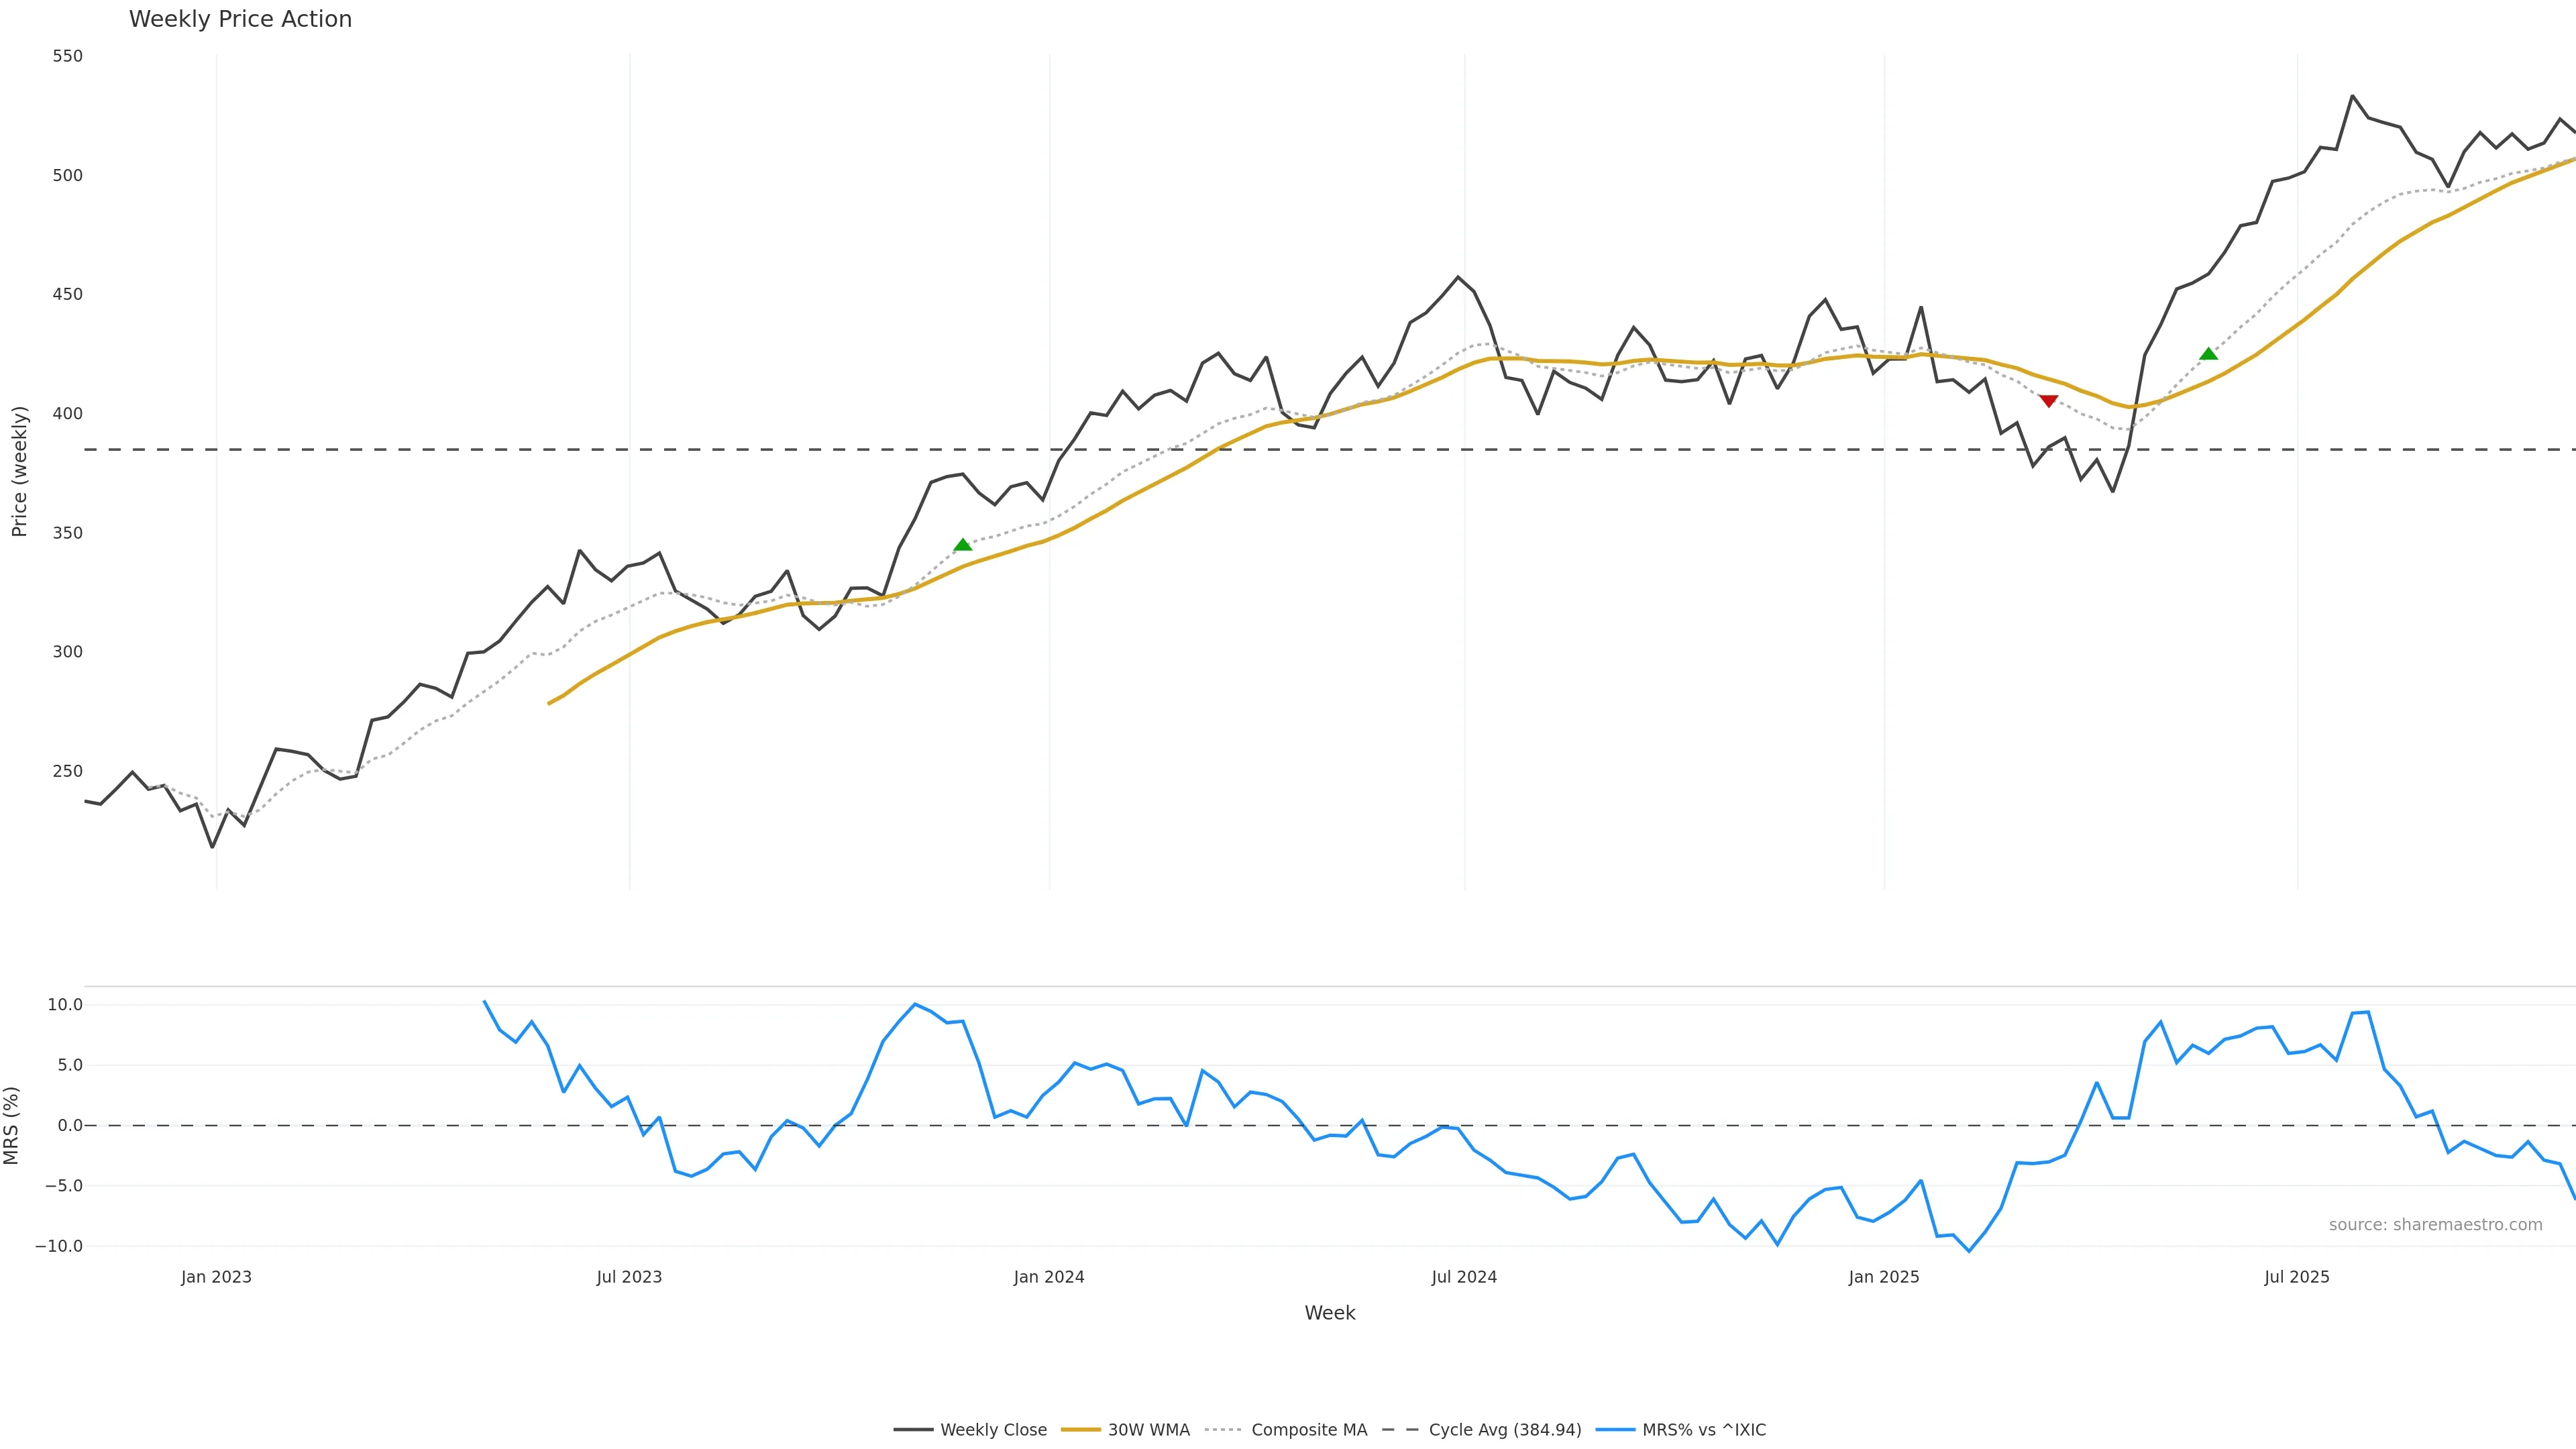Click the Jul 2025 x-axis tick label
2576x1449 pixels.
point(2296,1277)
